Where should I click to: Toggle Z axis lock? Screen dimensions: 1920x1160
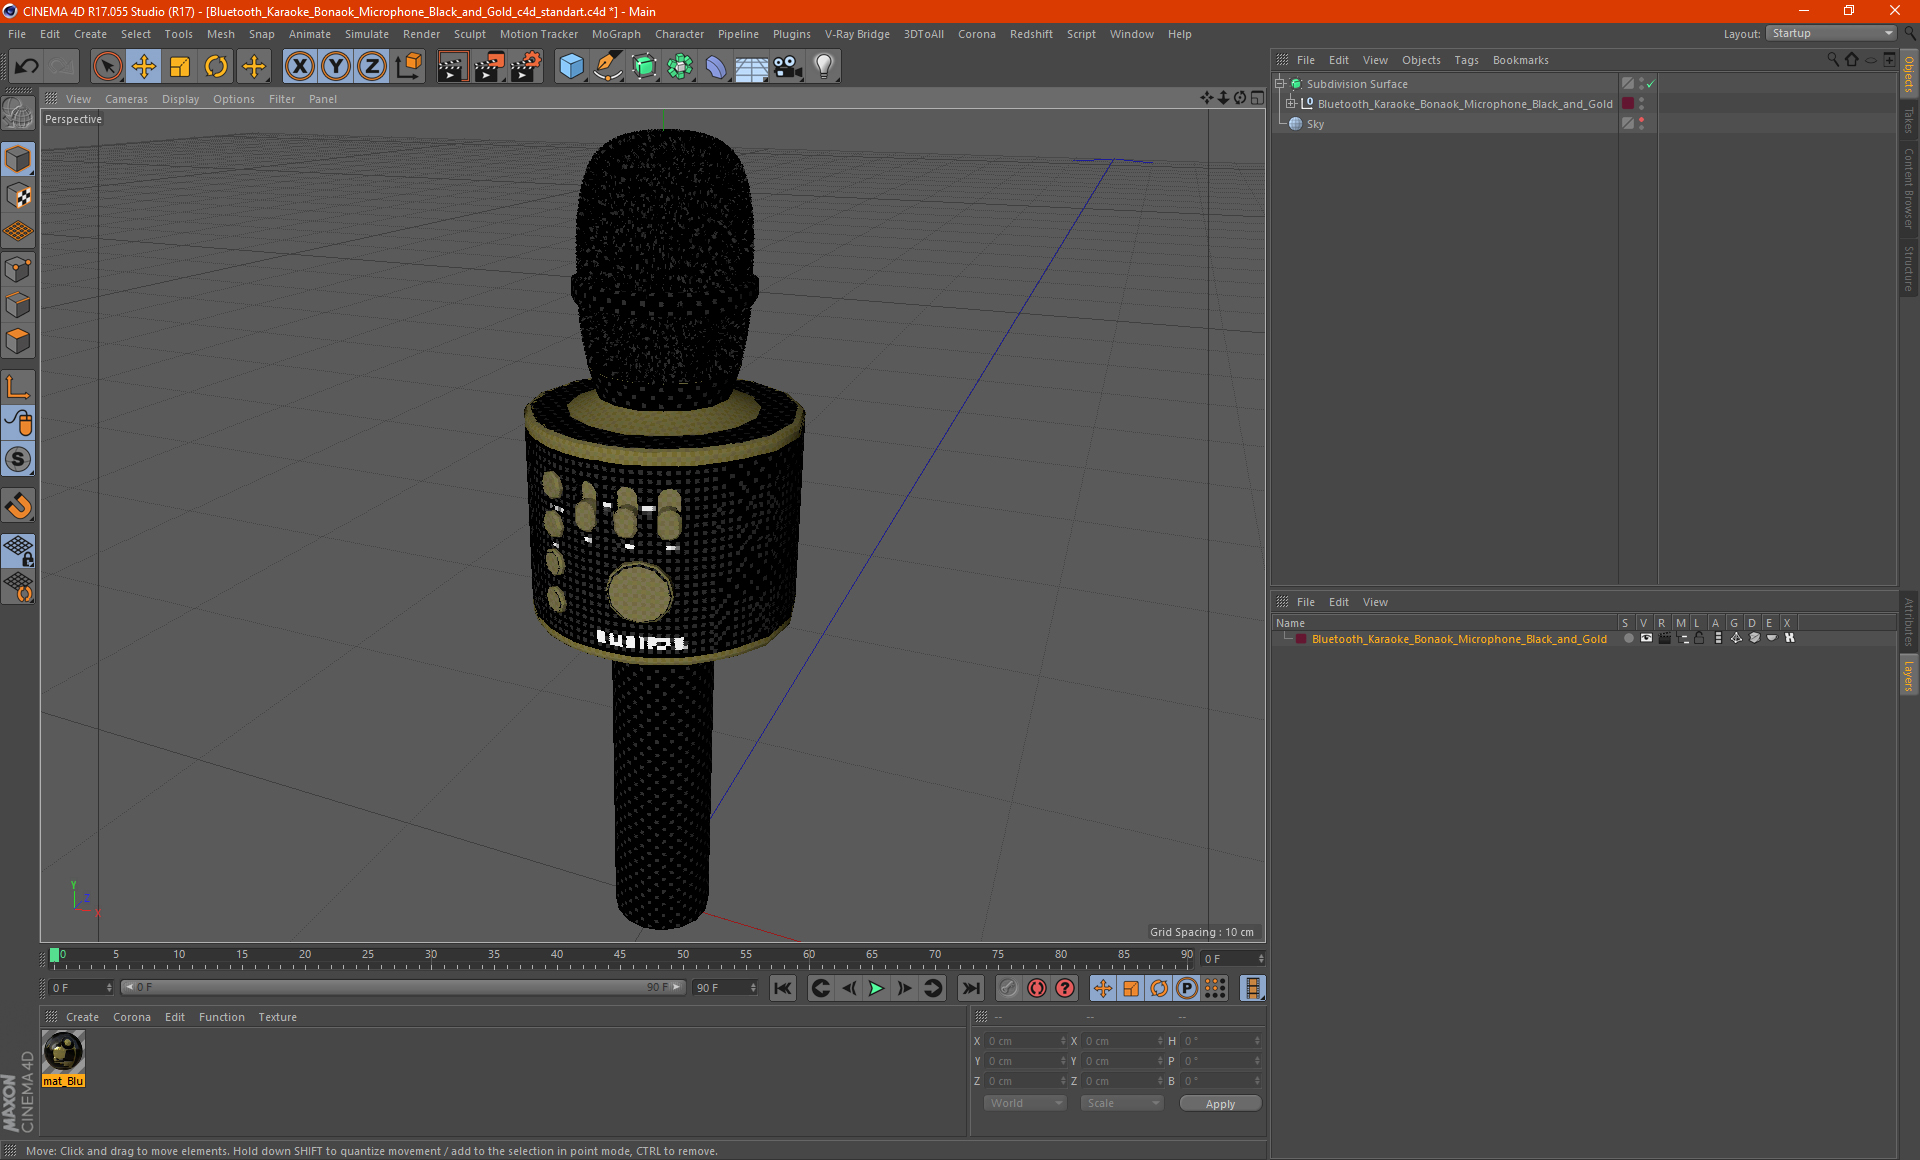(372, 66)
